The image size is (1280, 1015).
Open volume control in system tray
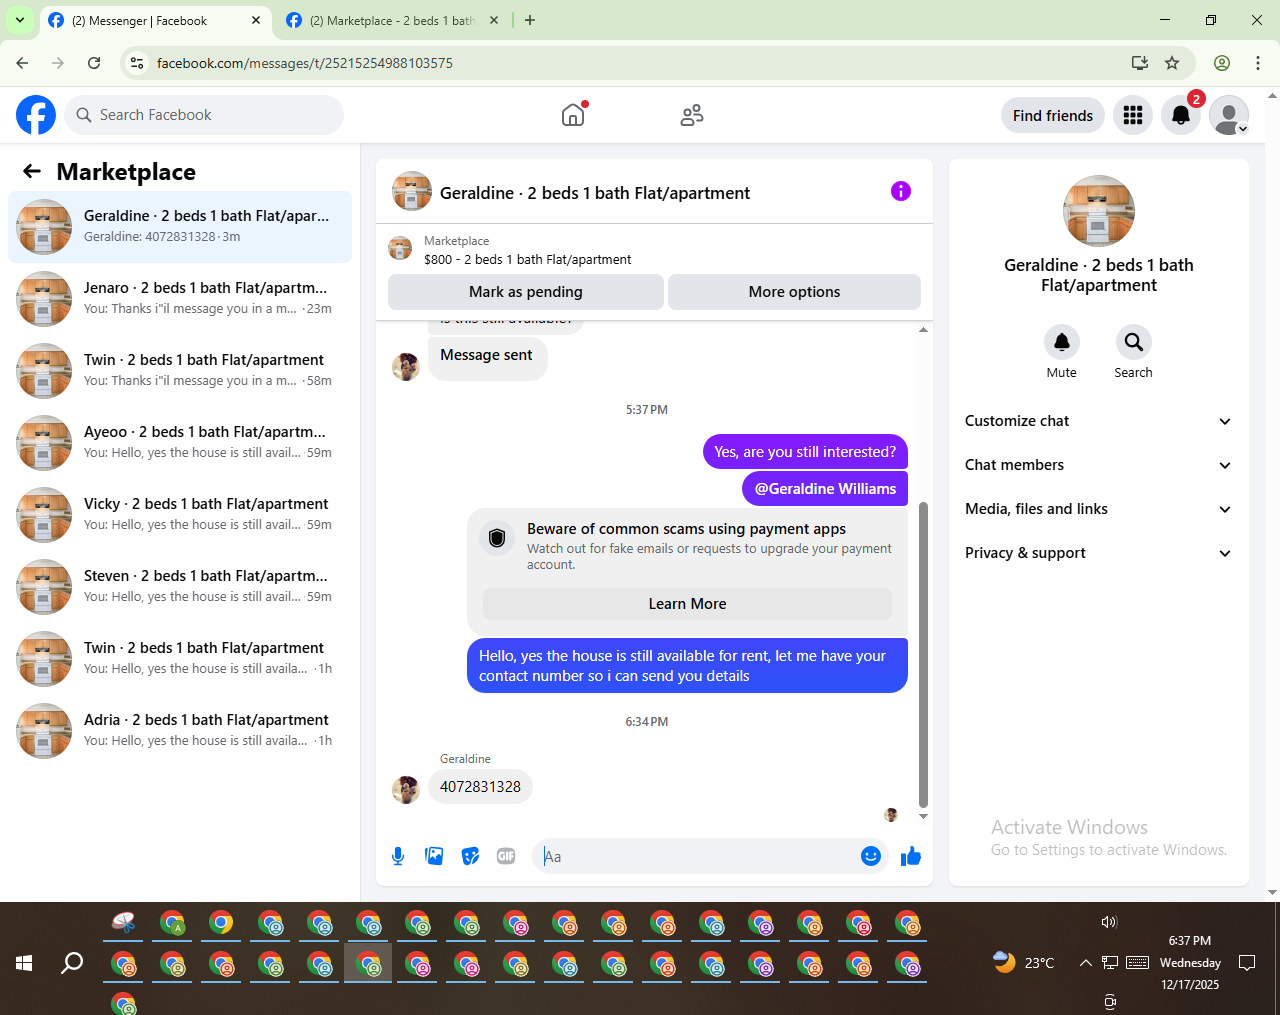[1109, 922]
